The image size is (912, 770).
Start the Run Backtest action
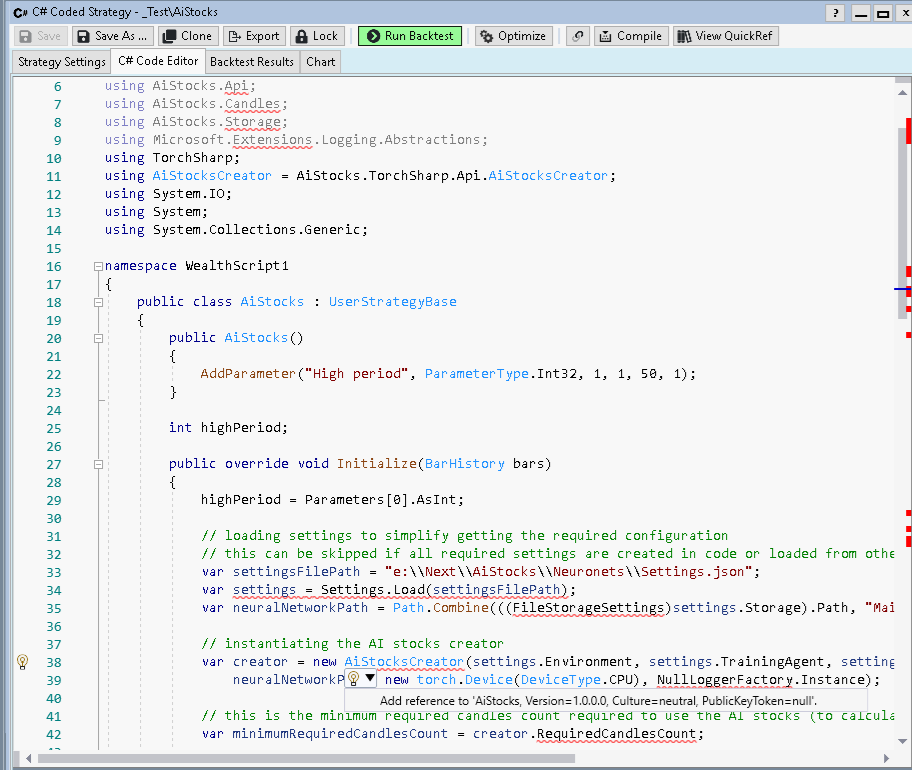coord(409,36)
